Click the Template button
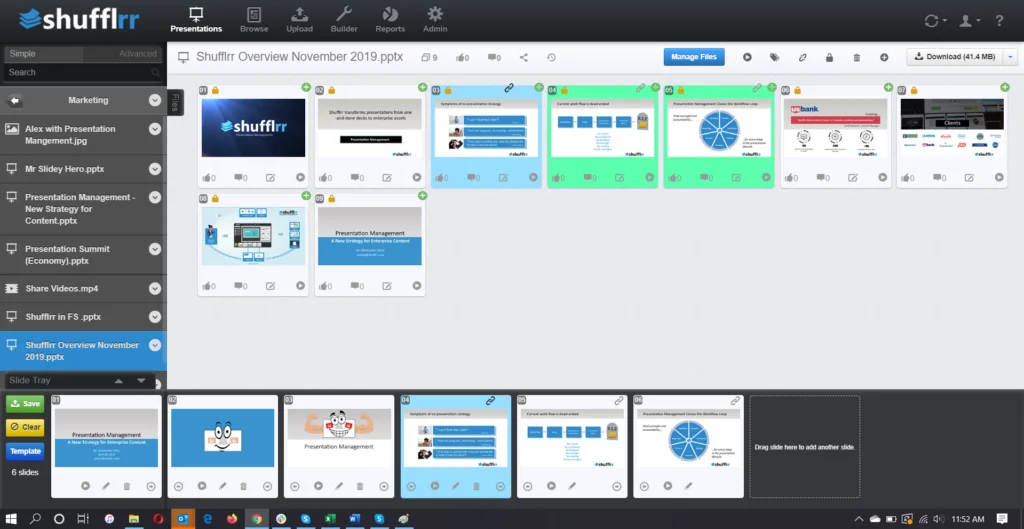 click(x=25, y=451)
